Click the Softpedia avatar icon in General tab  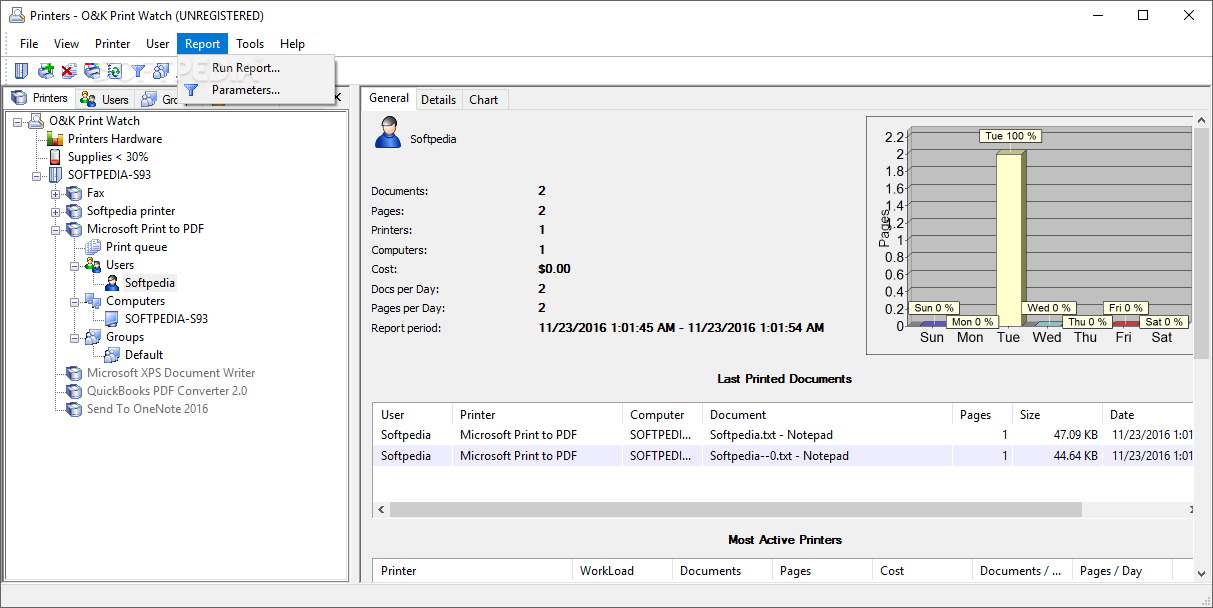pyautogui.click(x=388, y=132)
